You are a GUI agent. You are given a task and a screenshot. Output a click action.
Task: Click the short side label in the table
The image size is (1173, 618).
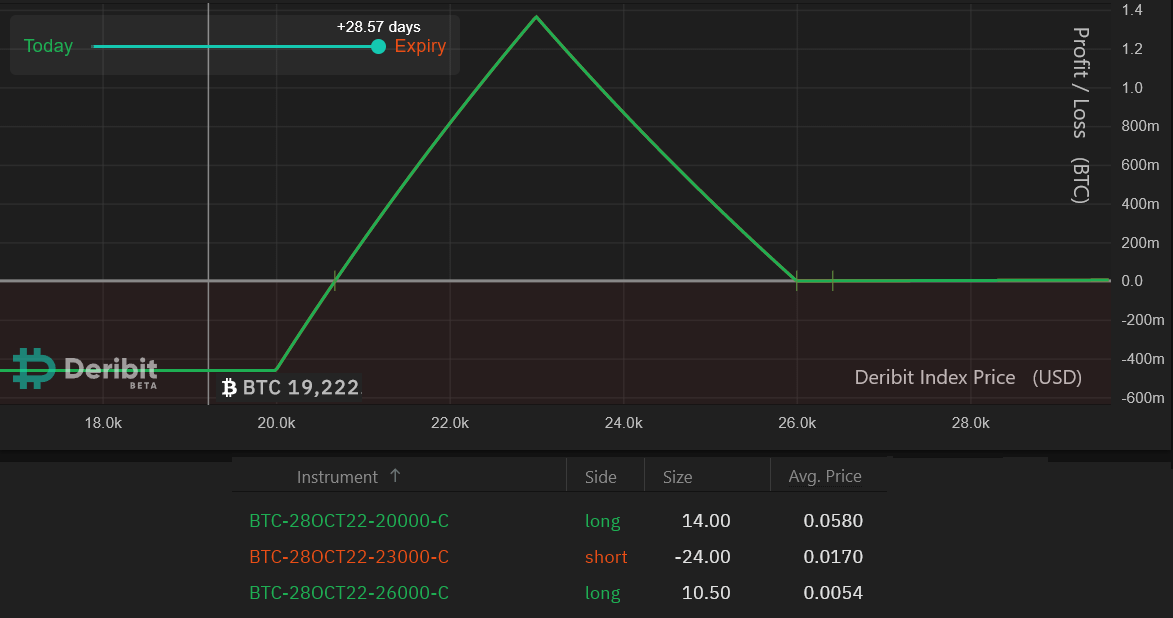pos(606,557)
